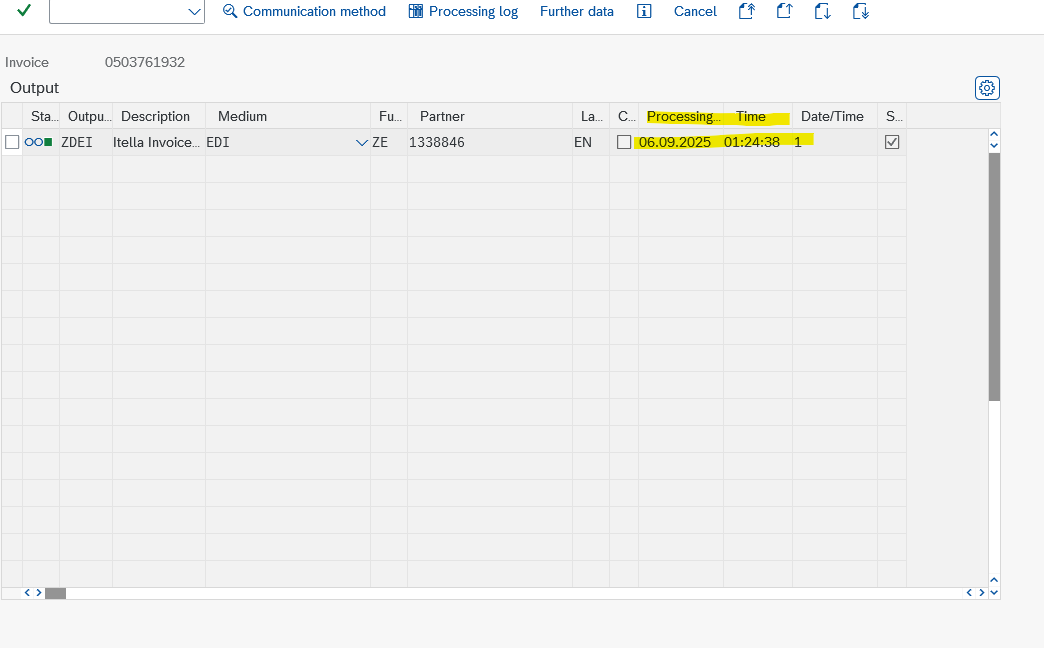Image resolution: width=1044 pixels, height=648 pixels.
Task: Click the last page icon
Action: click(860, 11)
